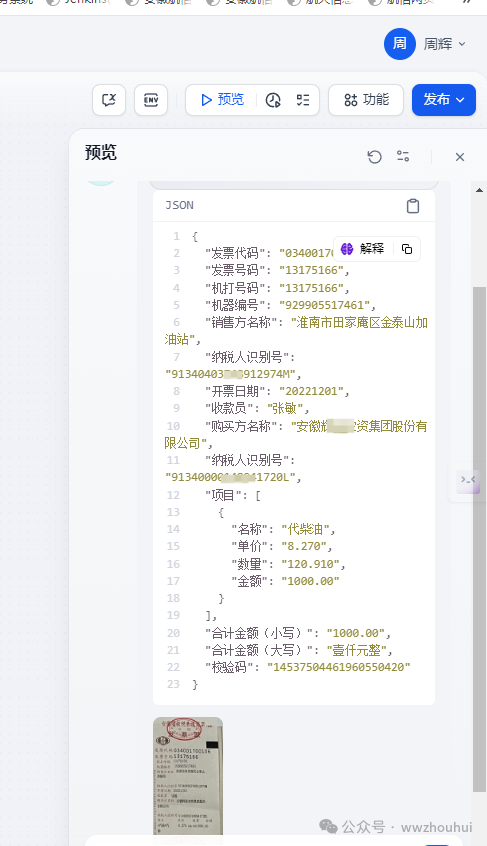The height and width of the screenshot is (846, 487).
Task: Open the 功能 features button
Action: coord(366,100)
